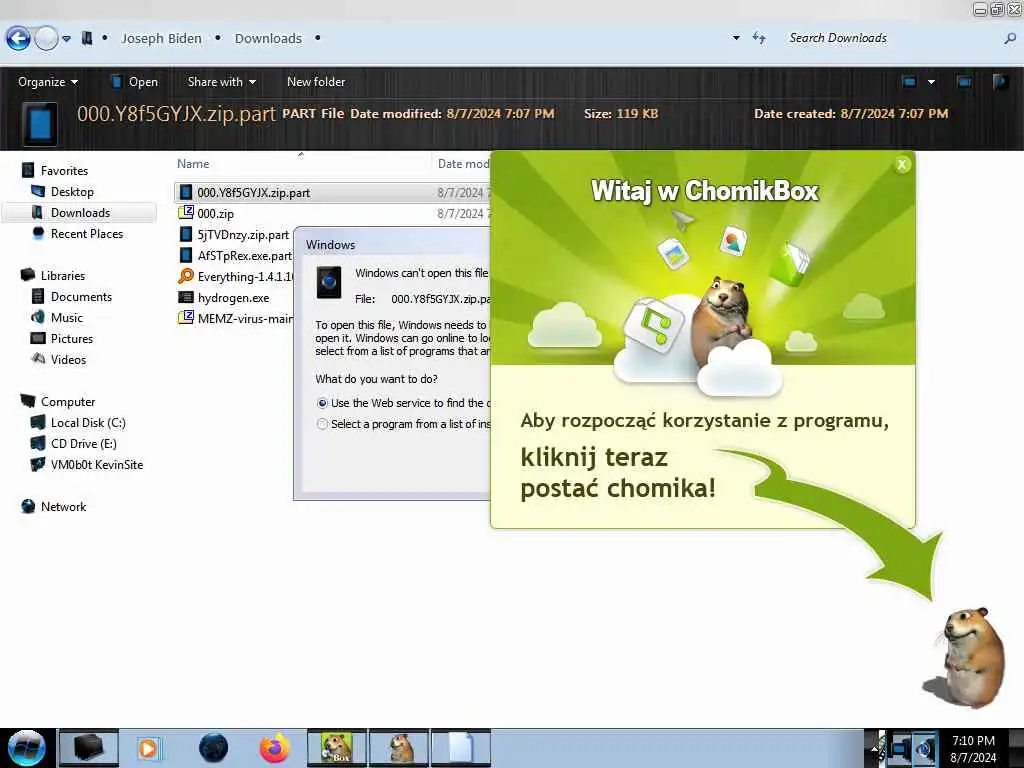
Task: Choose Use the Web service radio option
Action: [x=322, y=403]
